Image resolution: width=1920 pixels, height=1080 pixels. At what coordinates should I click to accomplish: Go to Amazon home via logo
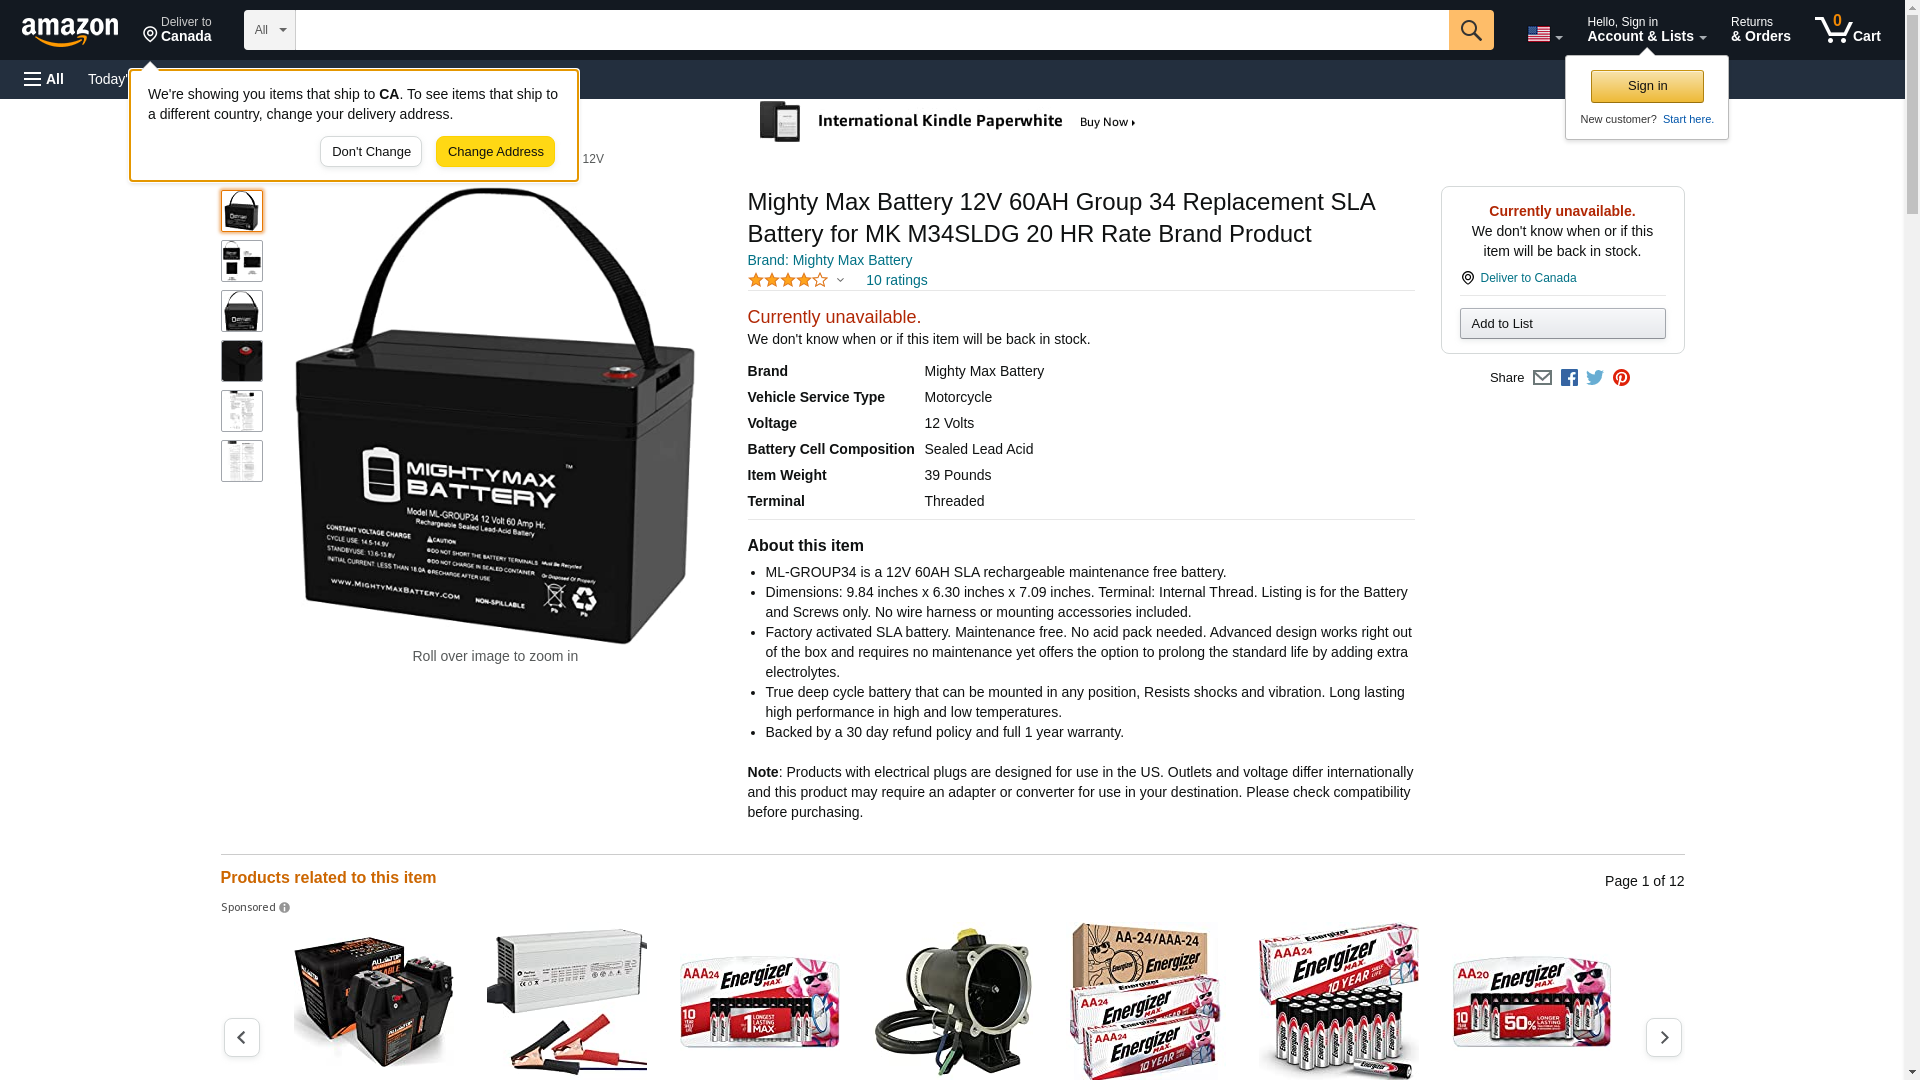[70, 31]
